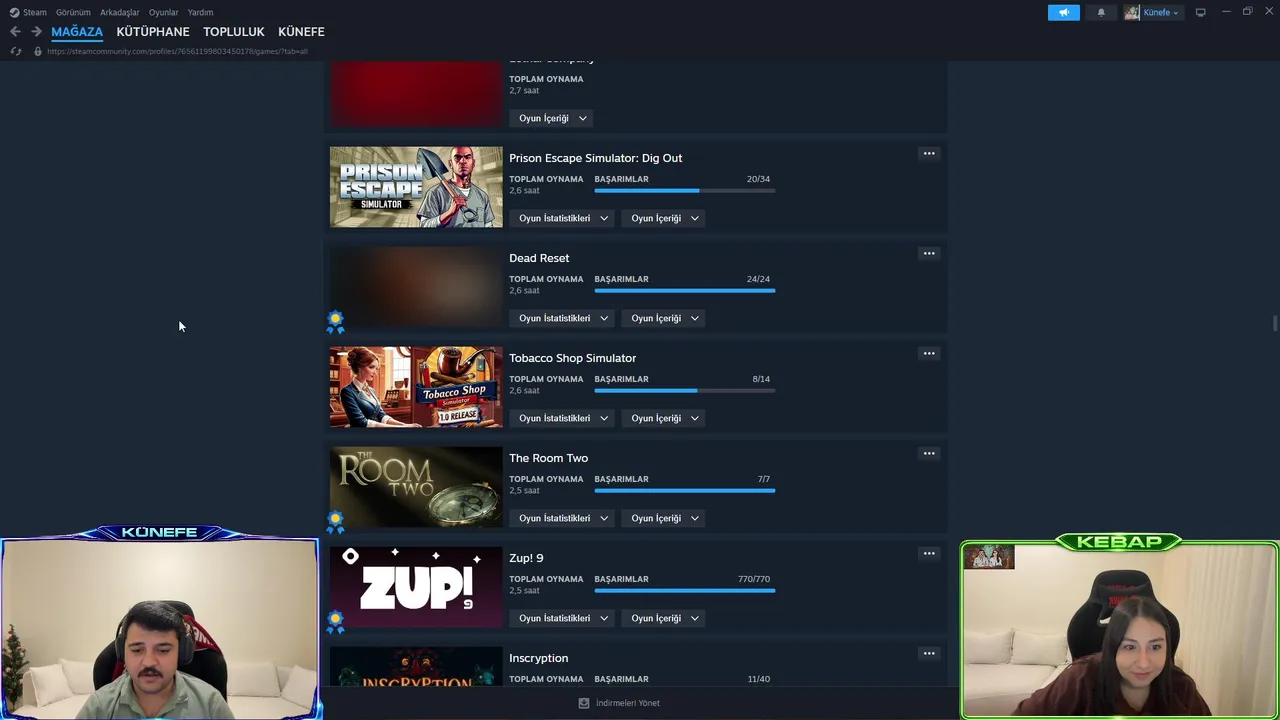Open the Oyunlar menu
The width and height of the screenshot is (1280, 720).
pyautogui.click(x=163, y=12)
